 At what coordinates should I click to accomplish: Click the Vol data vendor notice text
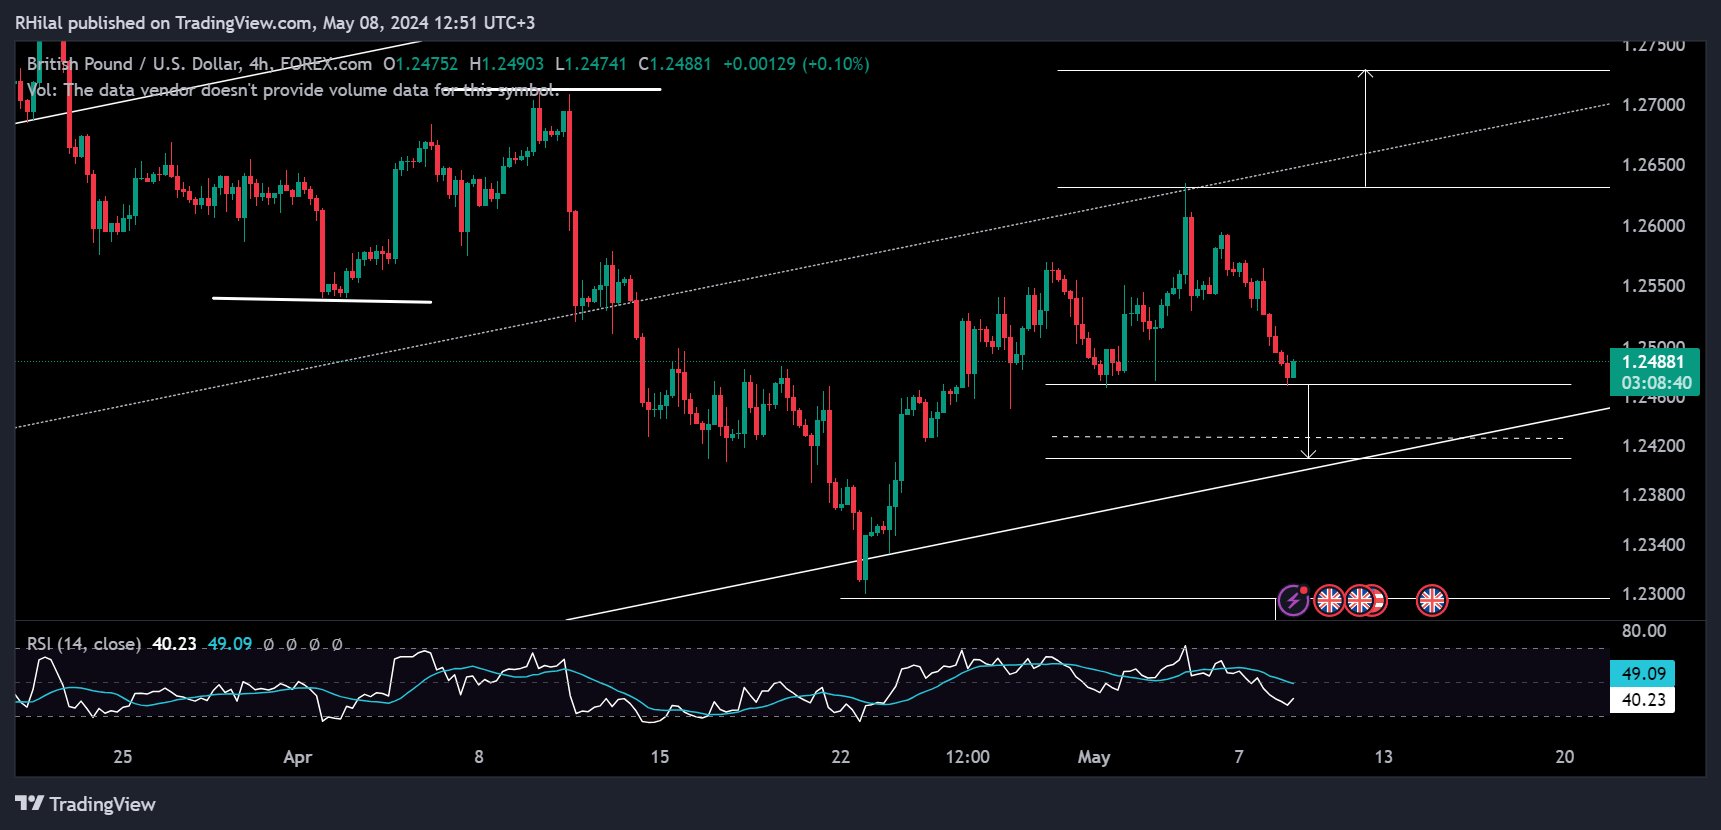pos(292,90)
